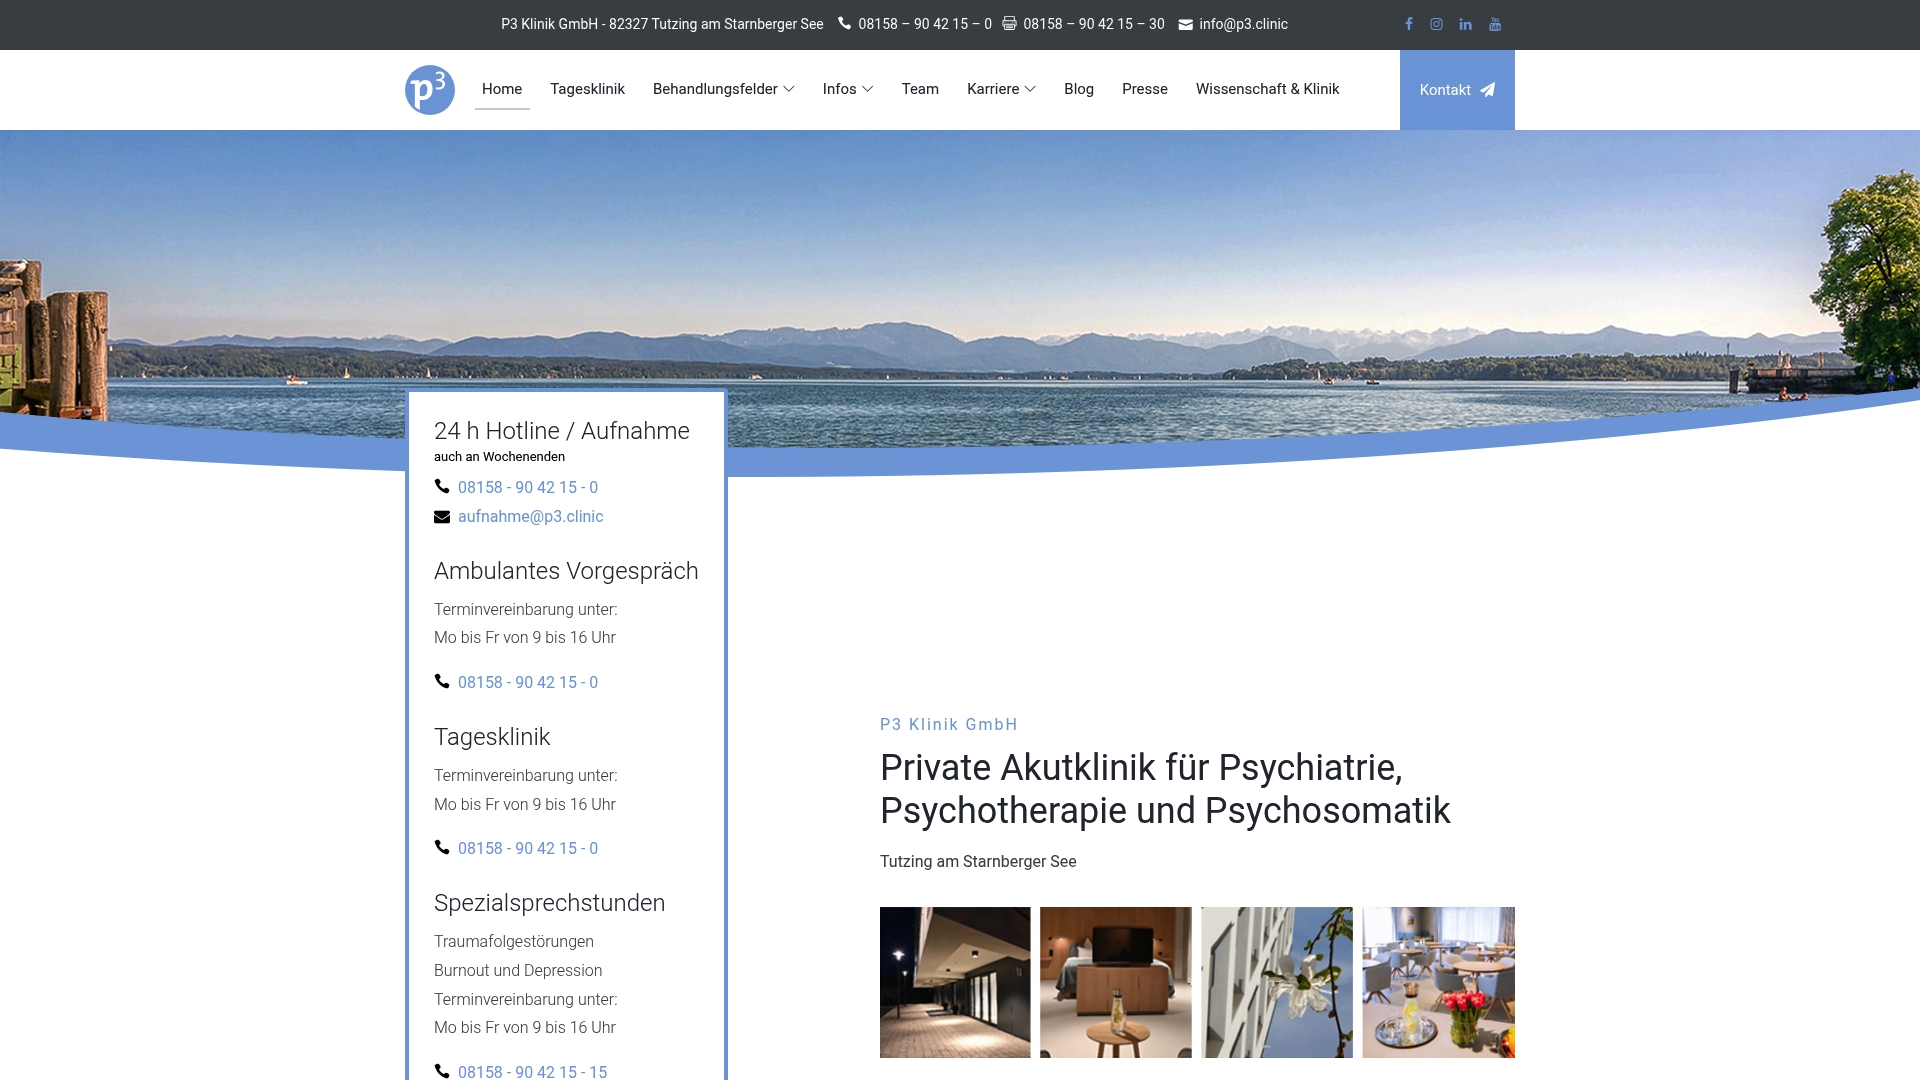The image size is (1920, 1080).
Task: Open the Facebook page icon
Action: (x=1409, y=24)
